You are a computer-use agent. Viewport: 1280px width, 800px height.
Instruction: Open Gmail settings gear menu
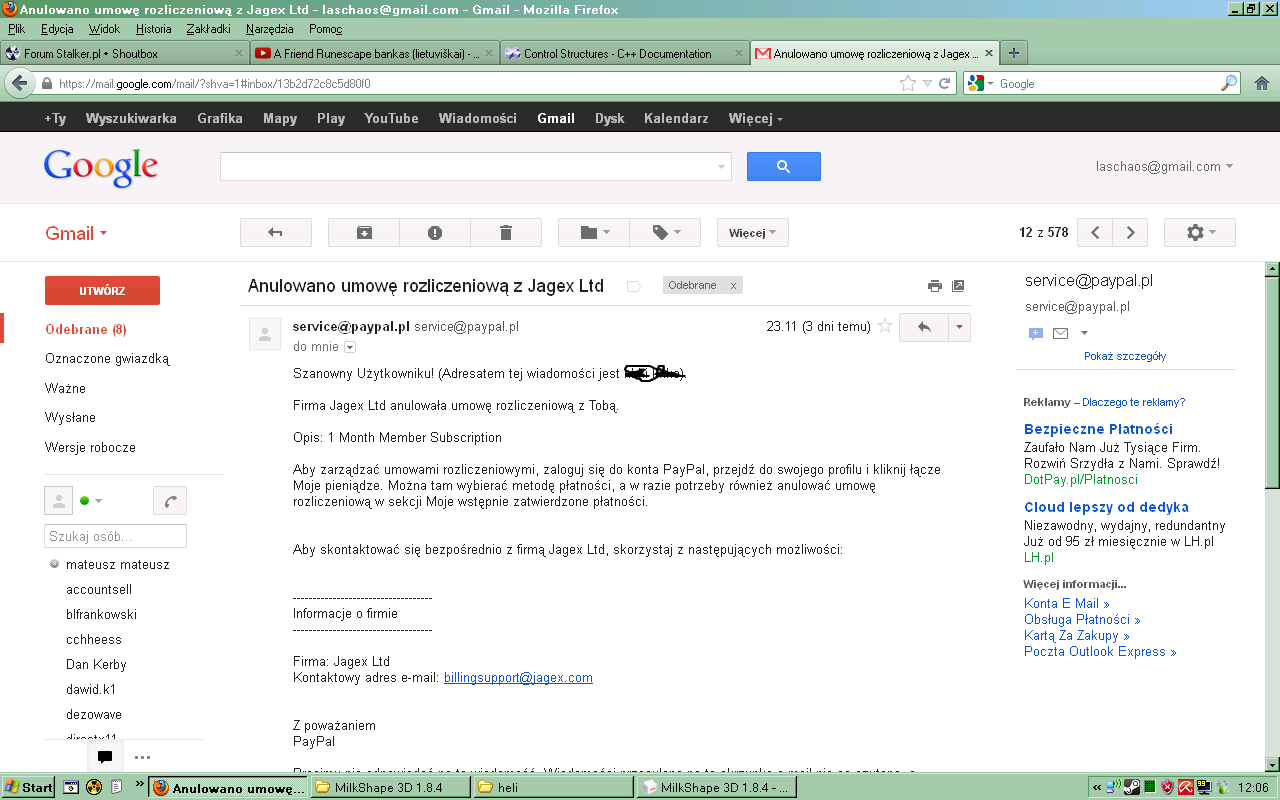coord(1200,233)
